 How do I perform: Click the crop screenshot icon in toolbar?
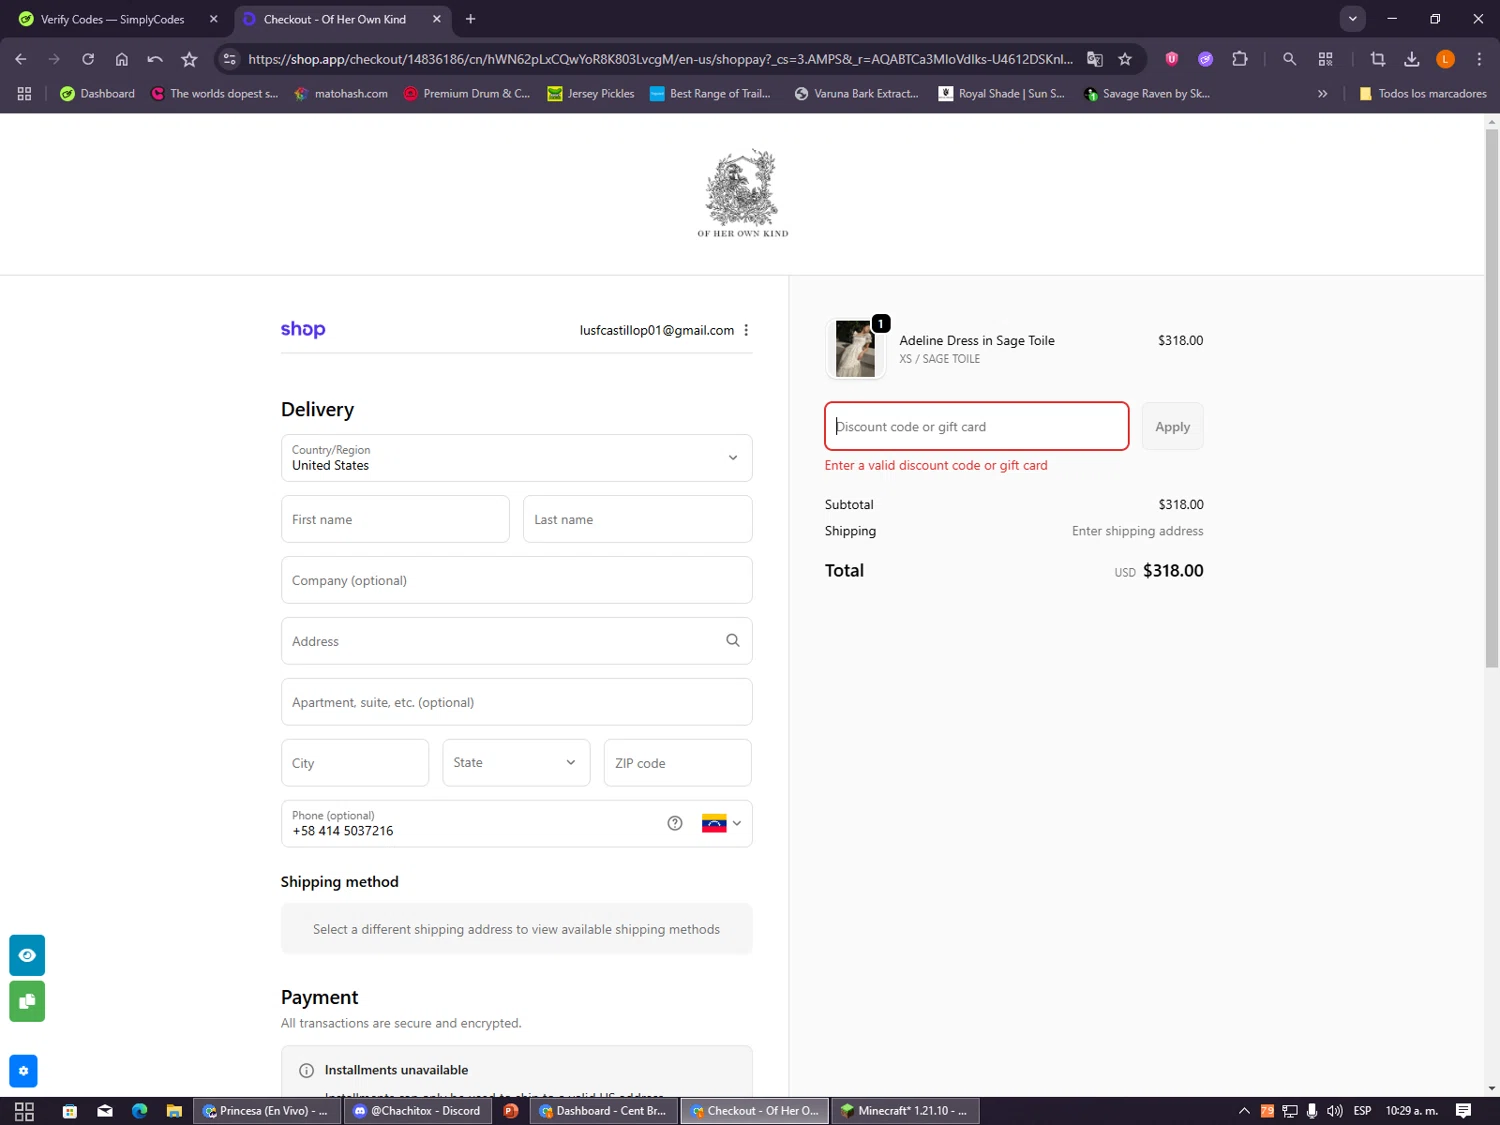(1378, 59)
